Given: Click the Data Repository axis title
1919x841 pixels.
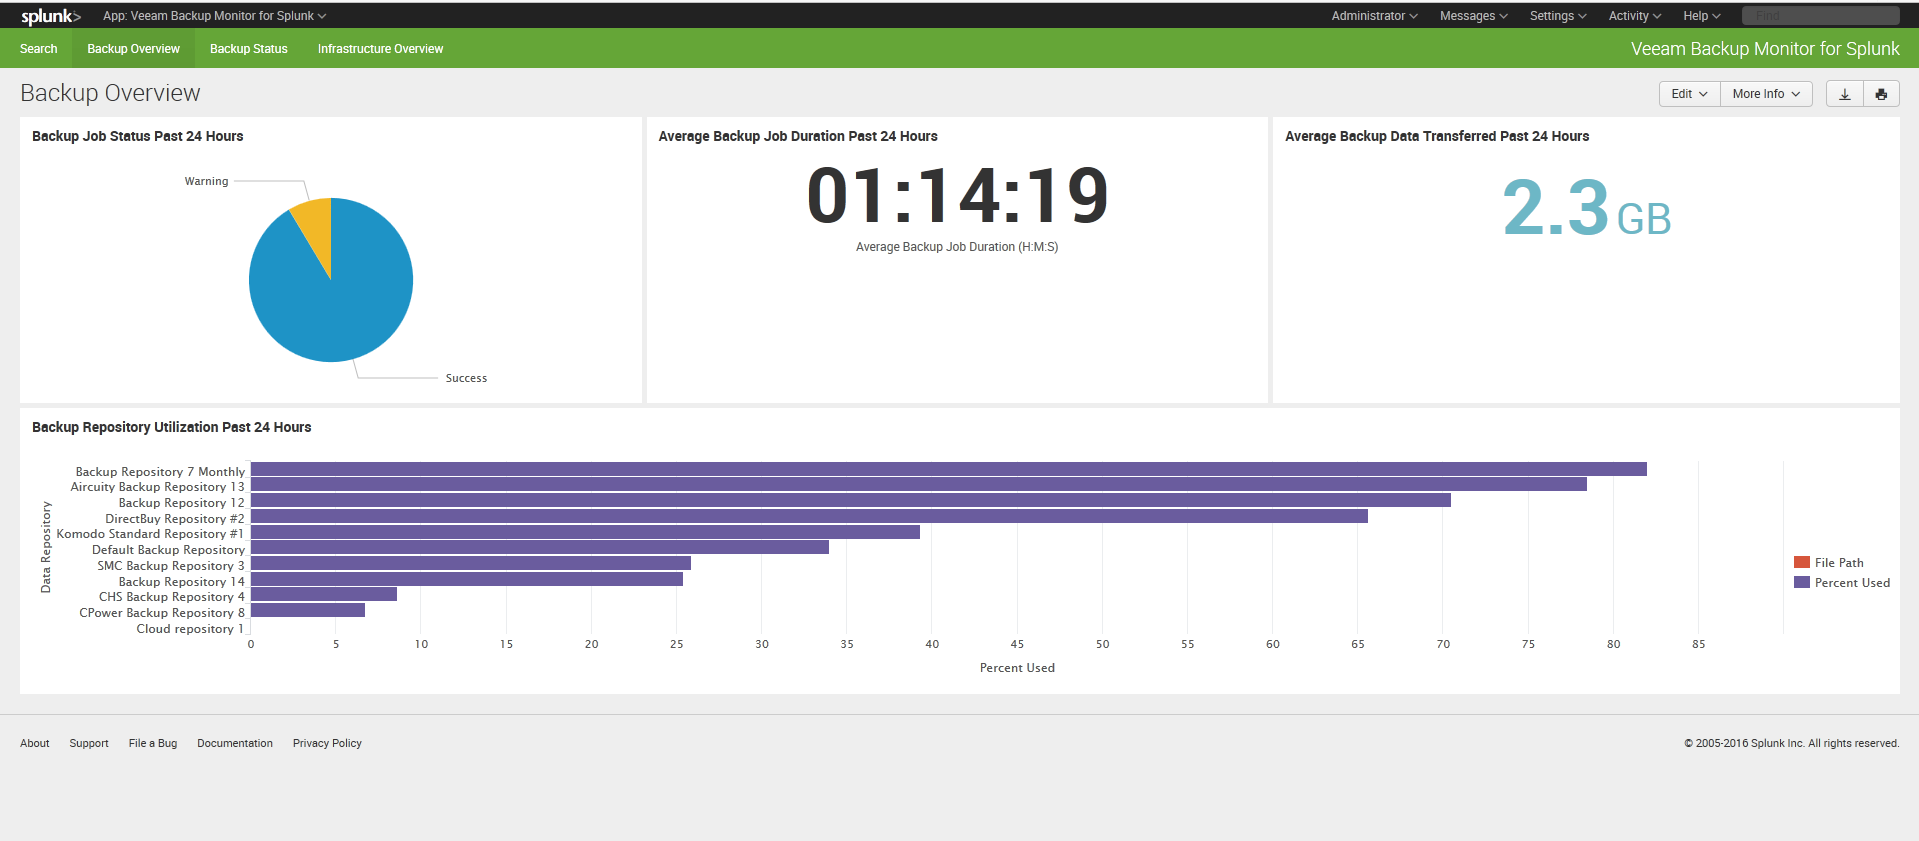Looking at the screenshot, I should click(x=45, y=547).
